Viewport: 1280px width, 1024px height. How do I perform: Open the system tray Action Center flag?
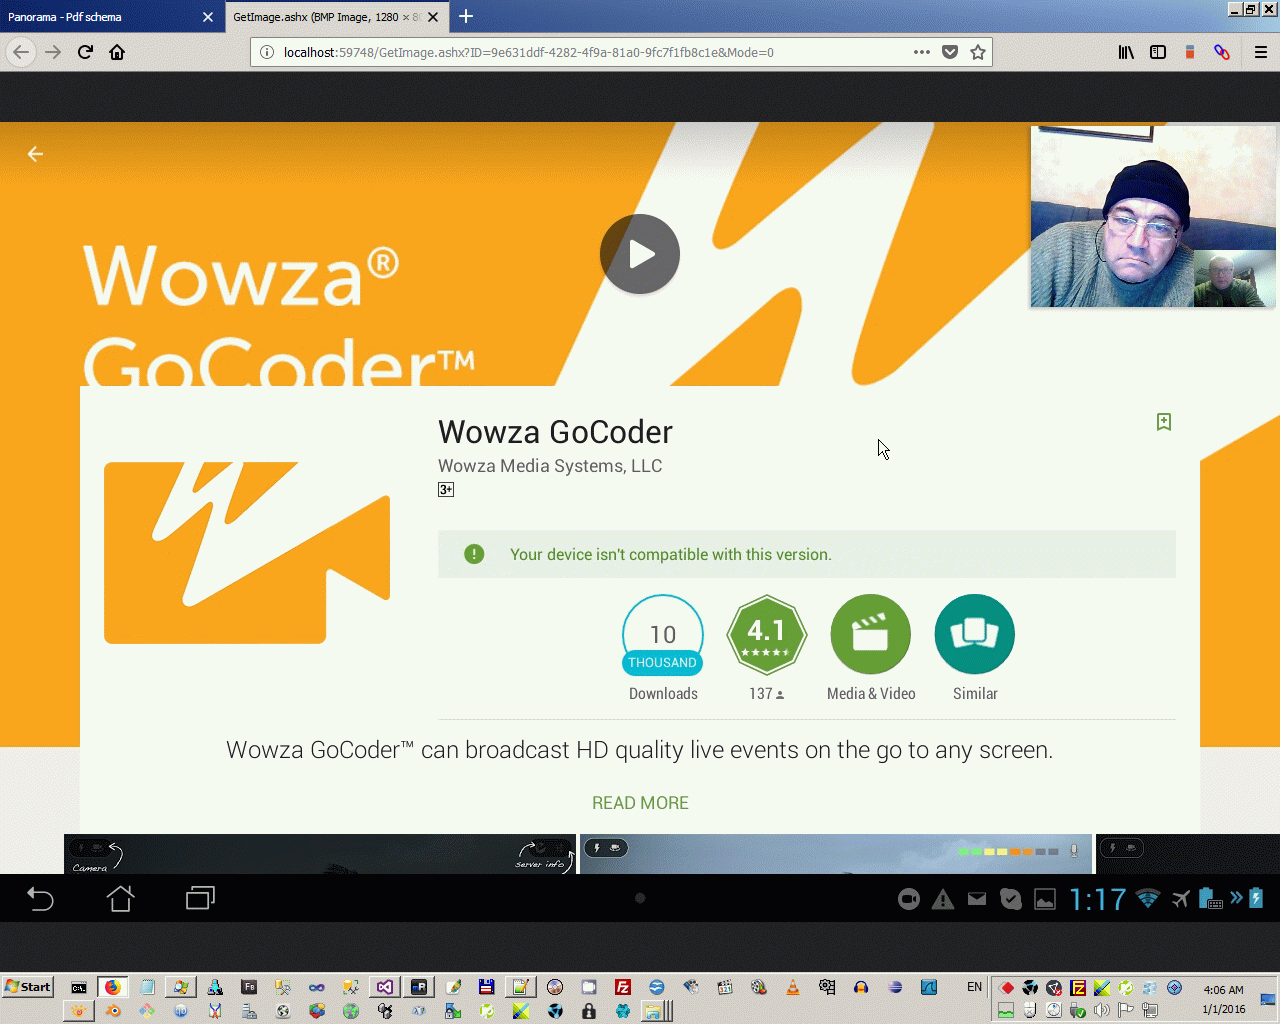pyautogui.click(x=1126, y=1010)
